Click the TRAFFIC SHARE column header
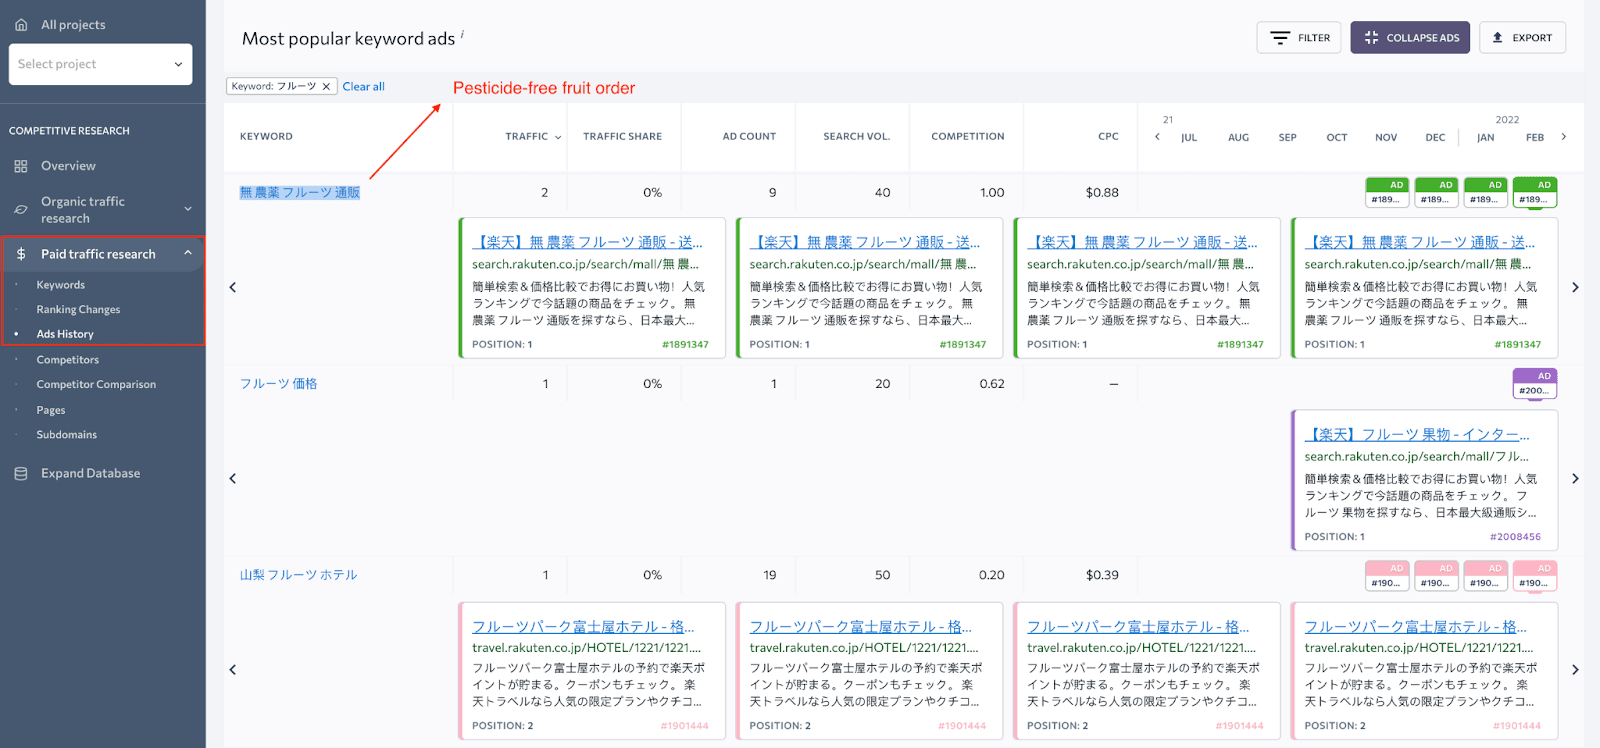Image resolution: width=1600 pixels, height=748 pixels. coord(622,137)
